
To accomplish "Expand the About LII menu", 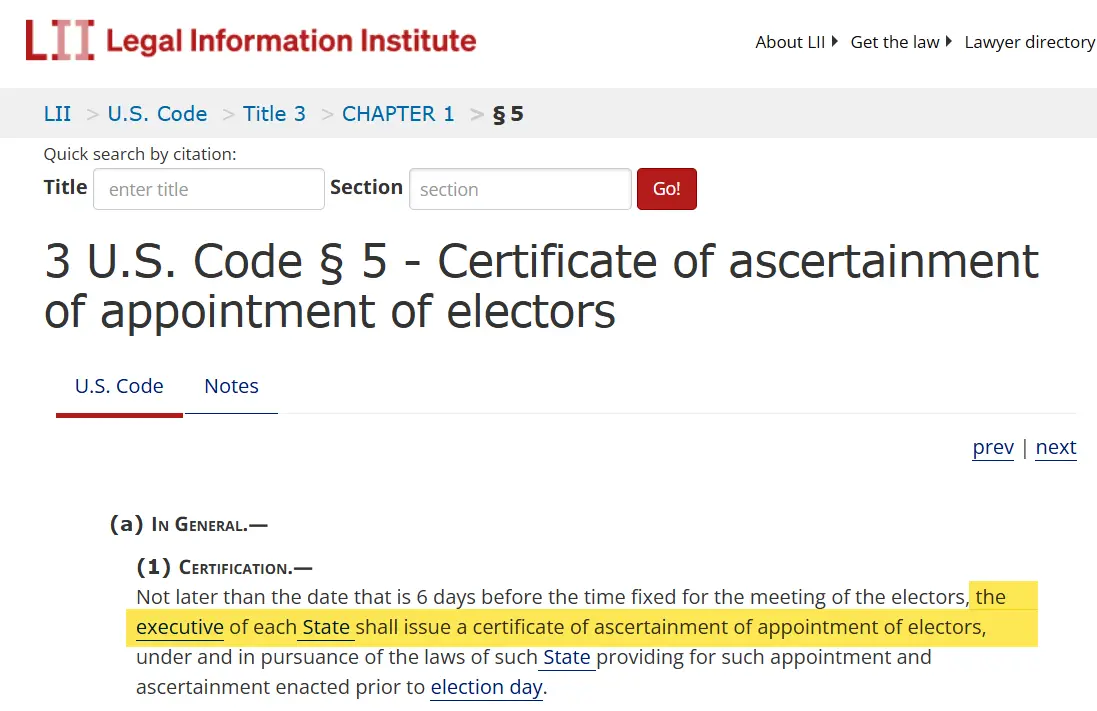I will (x=796, y=42).
